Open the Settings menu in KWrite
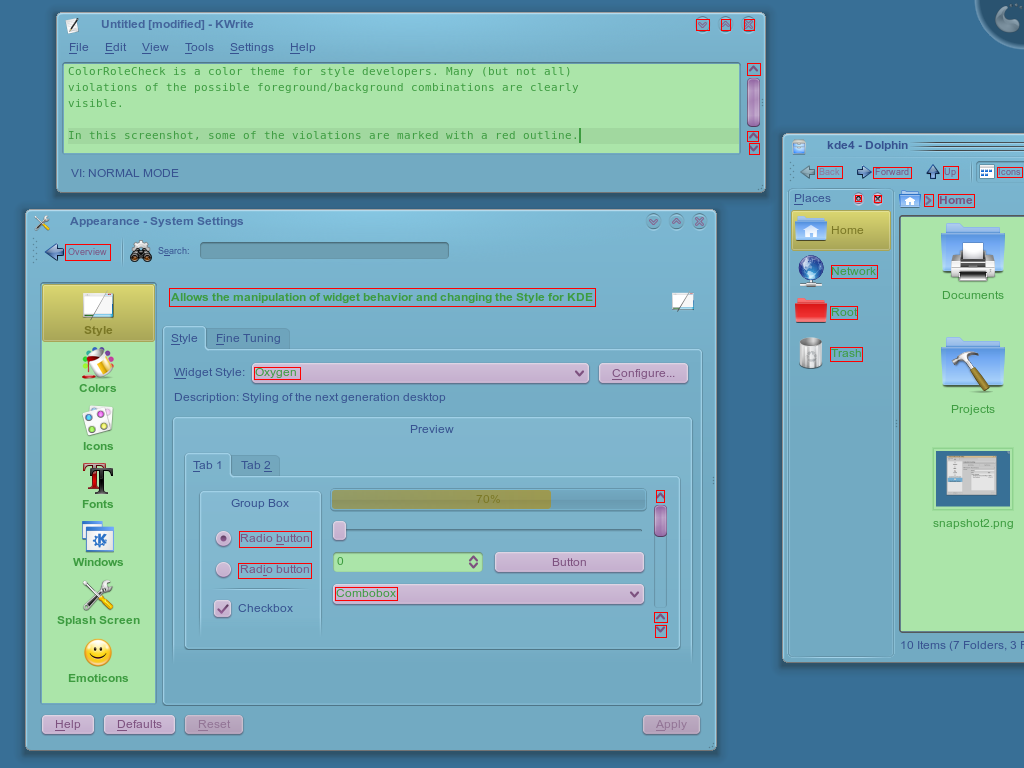Viewport: 1024px width, 768px height. coord(251,47)
